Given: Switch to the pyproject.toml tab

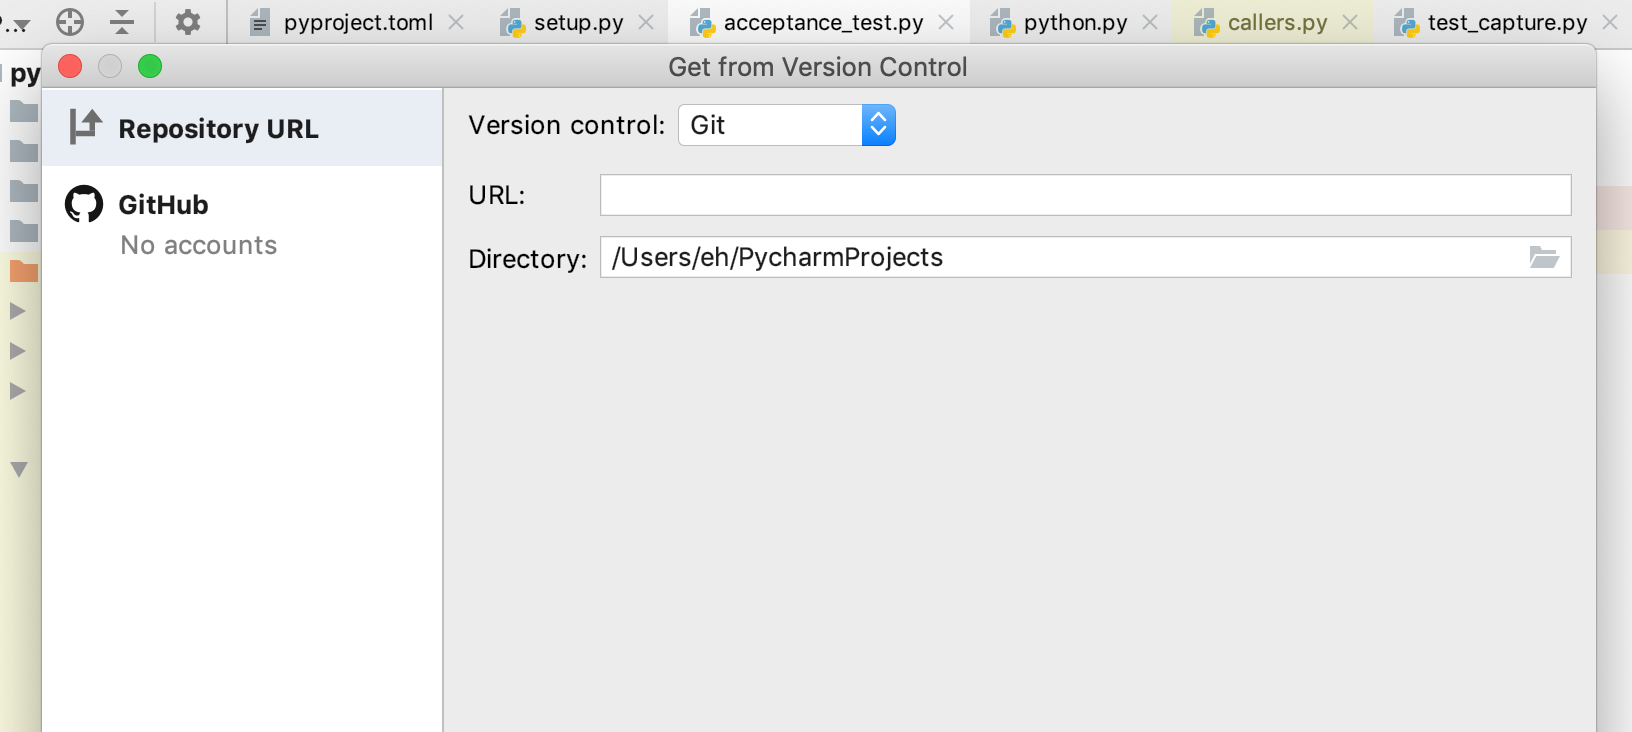Looking at the screenshot, I should [357, 22].
